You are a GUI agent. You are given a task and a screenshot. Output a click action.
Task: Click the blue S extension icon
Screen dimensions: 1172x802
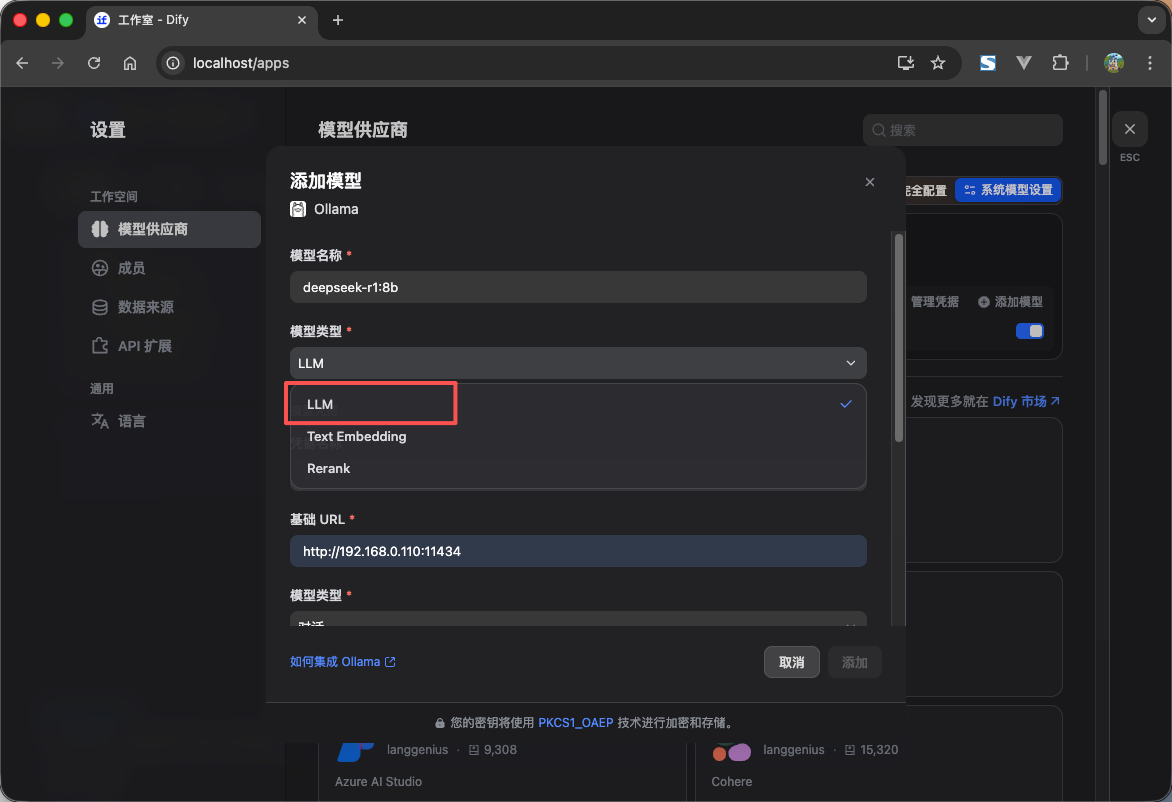[x=987, y=63]
